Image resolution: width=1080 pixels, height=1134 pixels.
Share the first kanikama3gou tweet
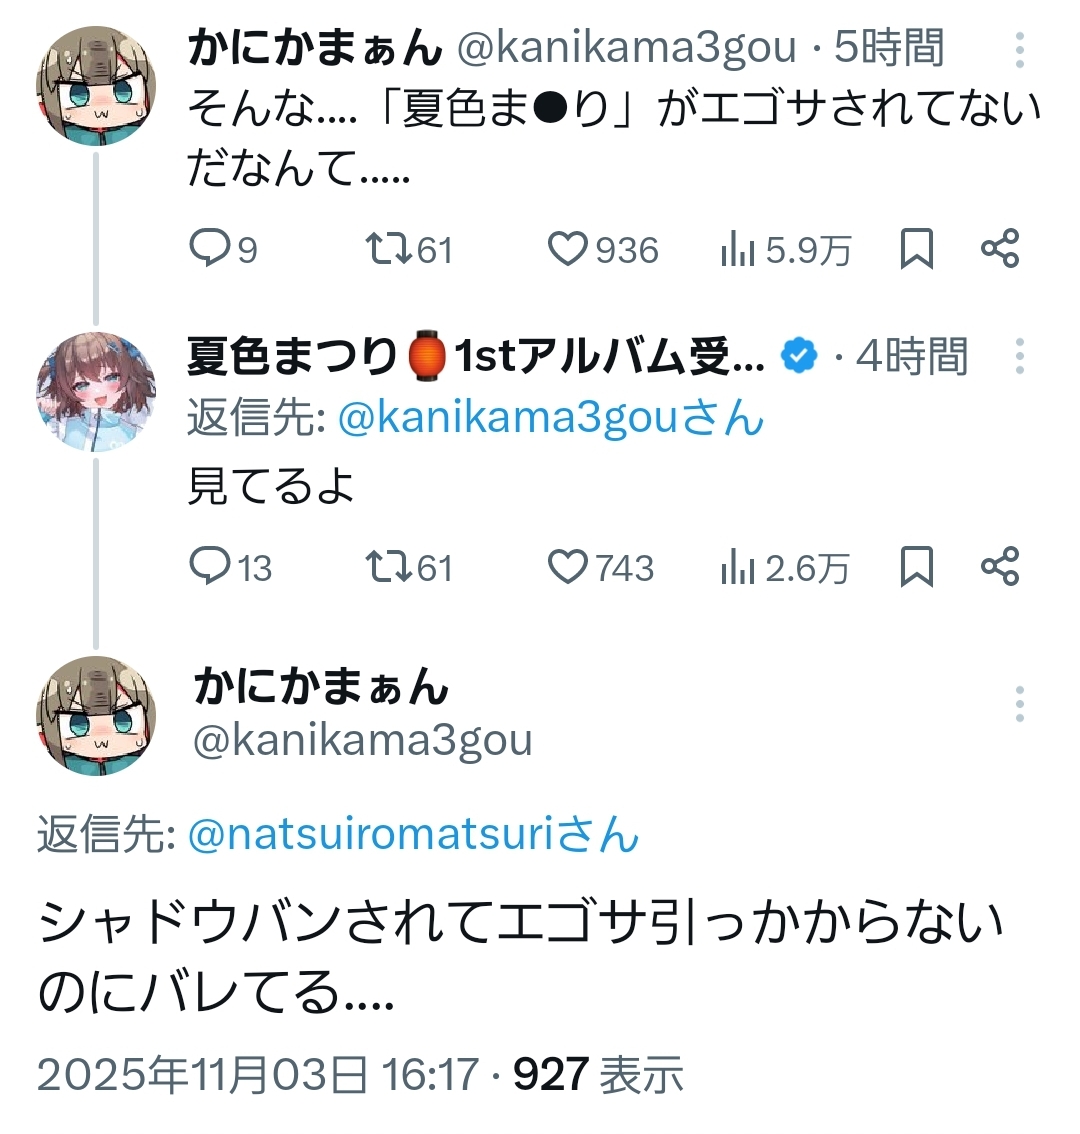(999, 248)
